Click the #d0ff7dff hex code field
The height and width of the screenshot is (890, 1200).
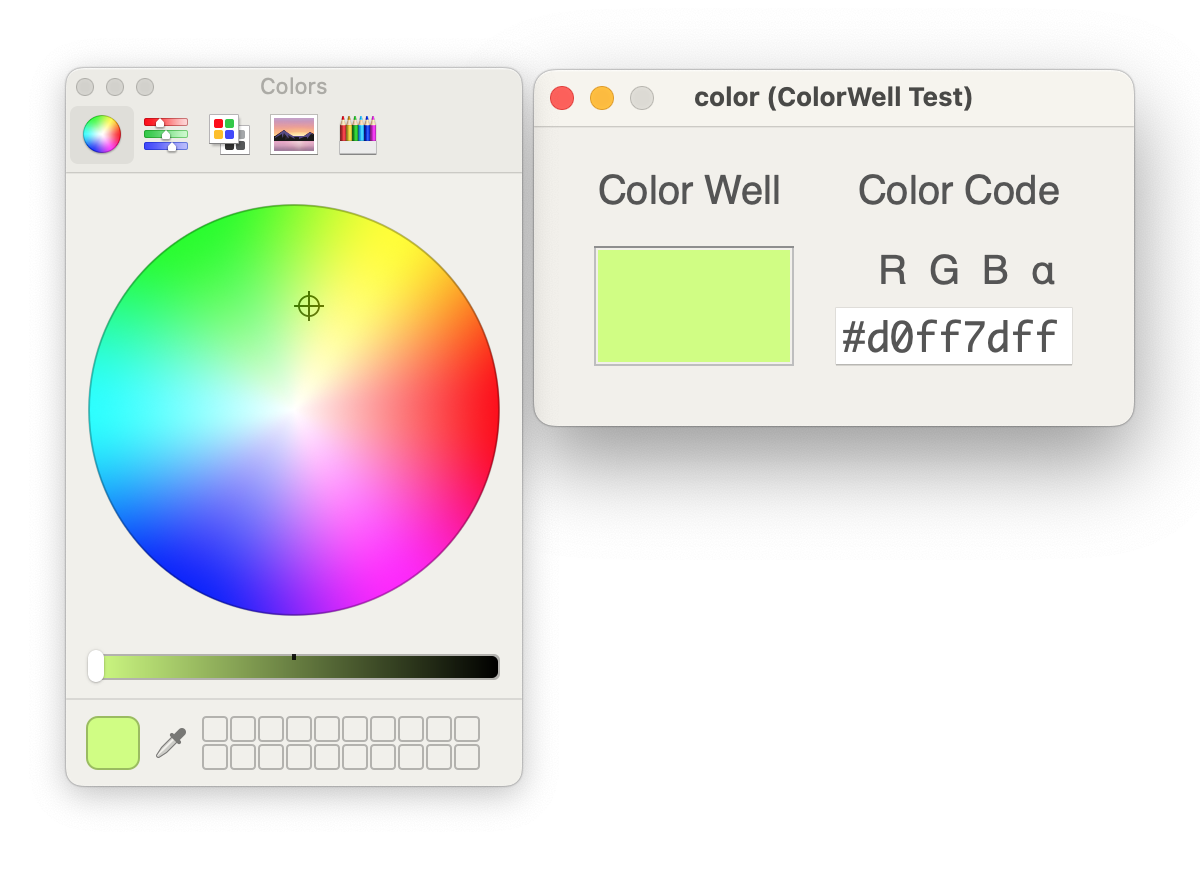tap(953, 337)
